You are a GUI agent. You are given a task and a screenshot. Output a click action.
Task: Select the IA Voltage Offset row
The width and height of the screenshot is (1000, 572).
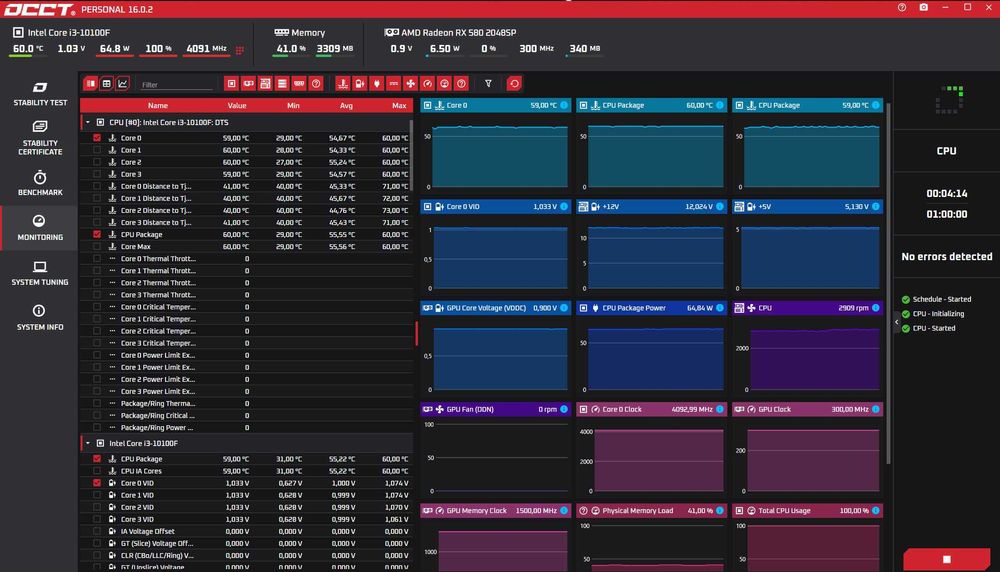tap(246, 531)
